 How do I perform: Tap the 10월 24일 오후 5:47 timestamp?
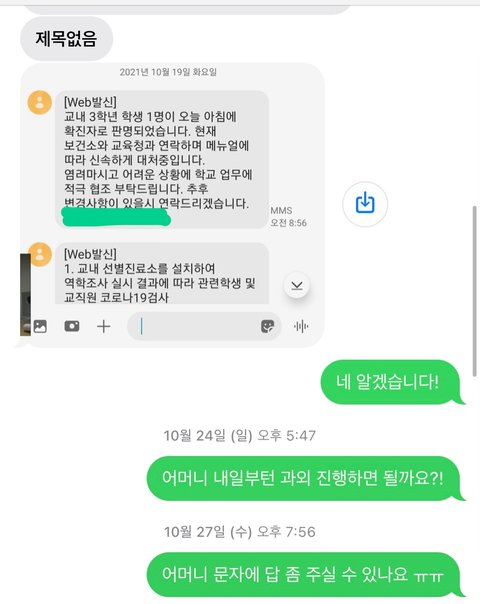(x=240, y=436)
